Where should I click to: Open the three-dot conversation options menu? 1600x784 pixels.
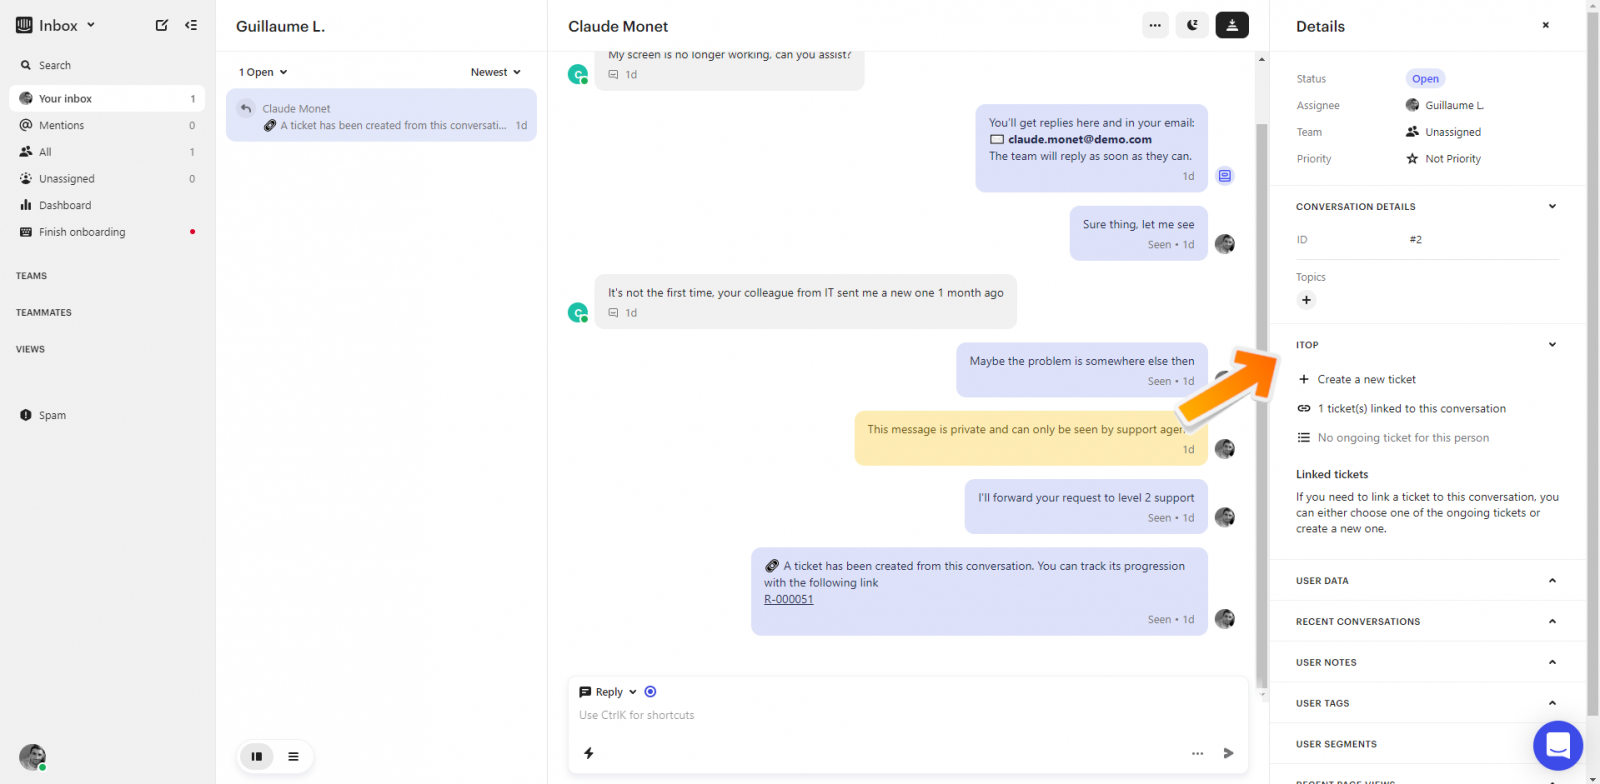pyautogui.click(x=1155, y=26)
